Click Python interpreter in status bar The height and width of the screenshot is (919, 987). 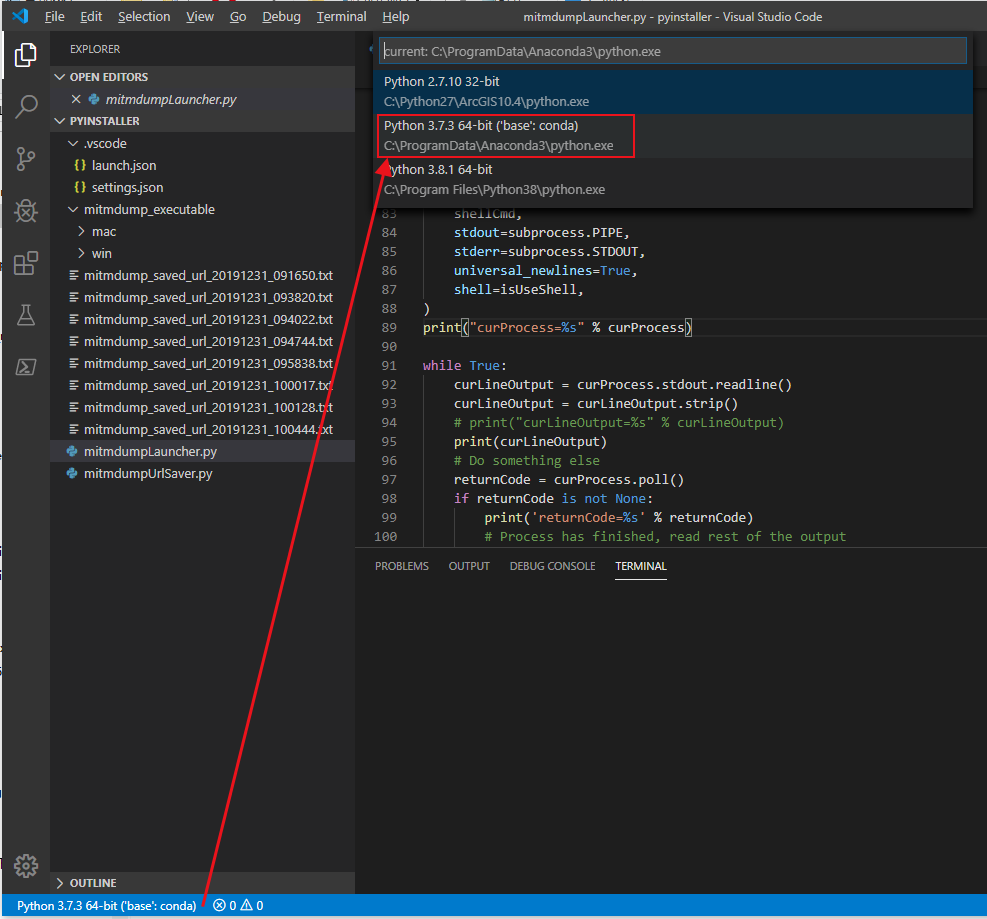106,905
